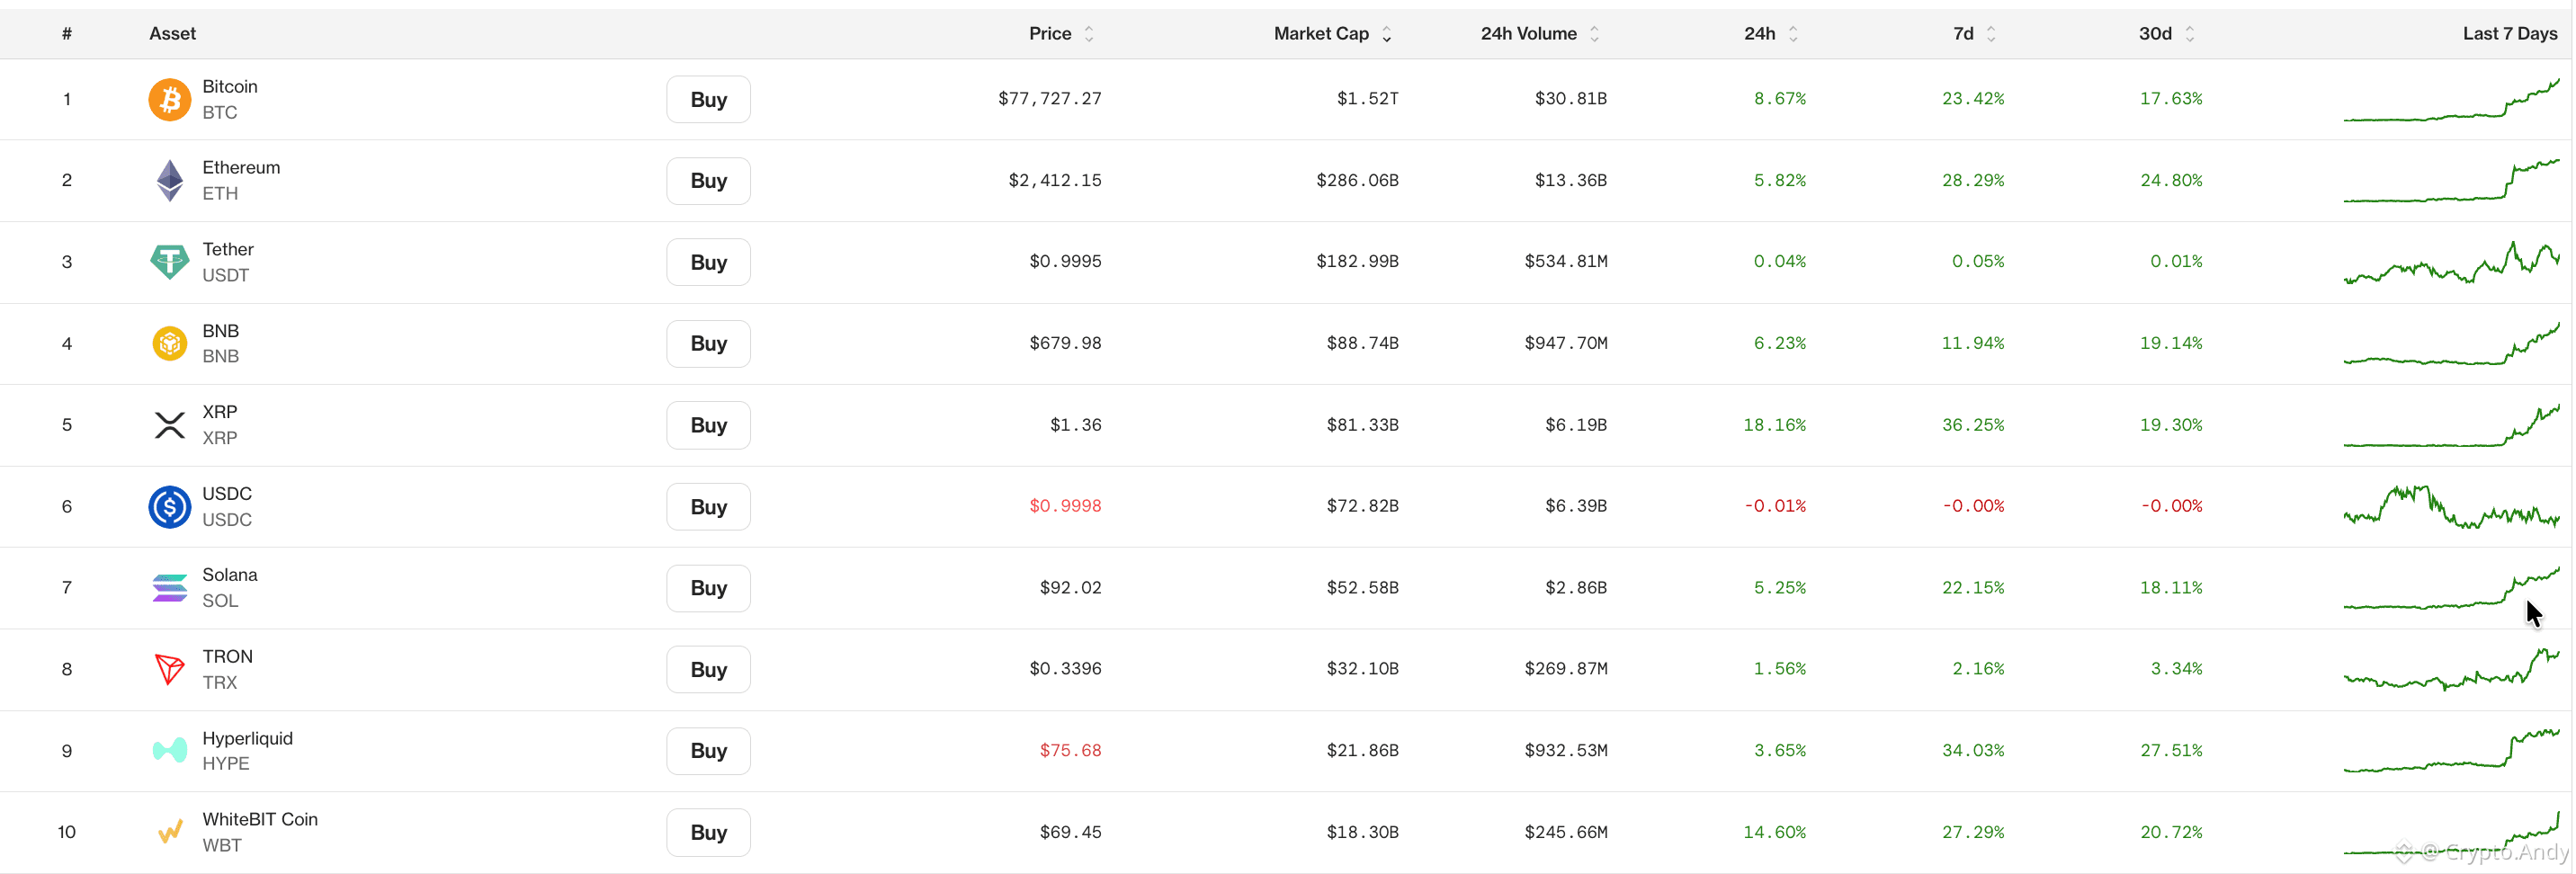Click the BNB coin icon
Image resolution: width=2576 pixels, height=874 pixels.
pyautogui.click(x=170, y=344)
